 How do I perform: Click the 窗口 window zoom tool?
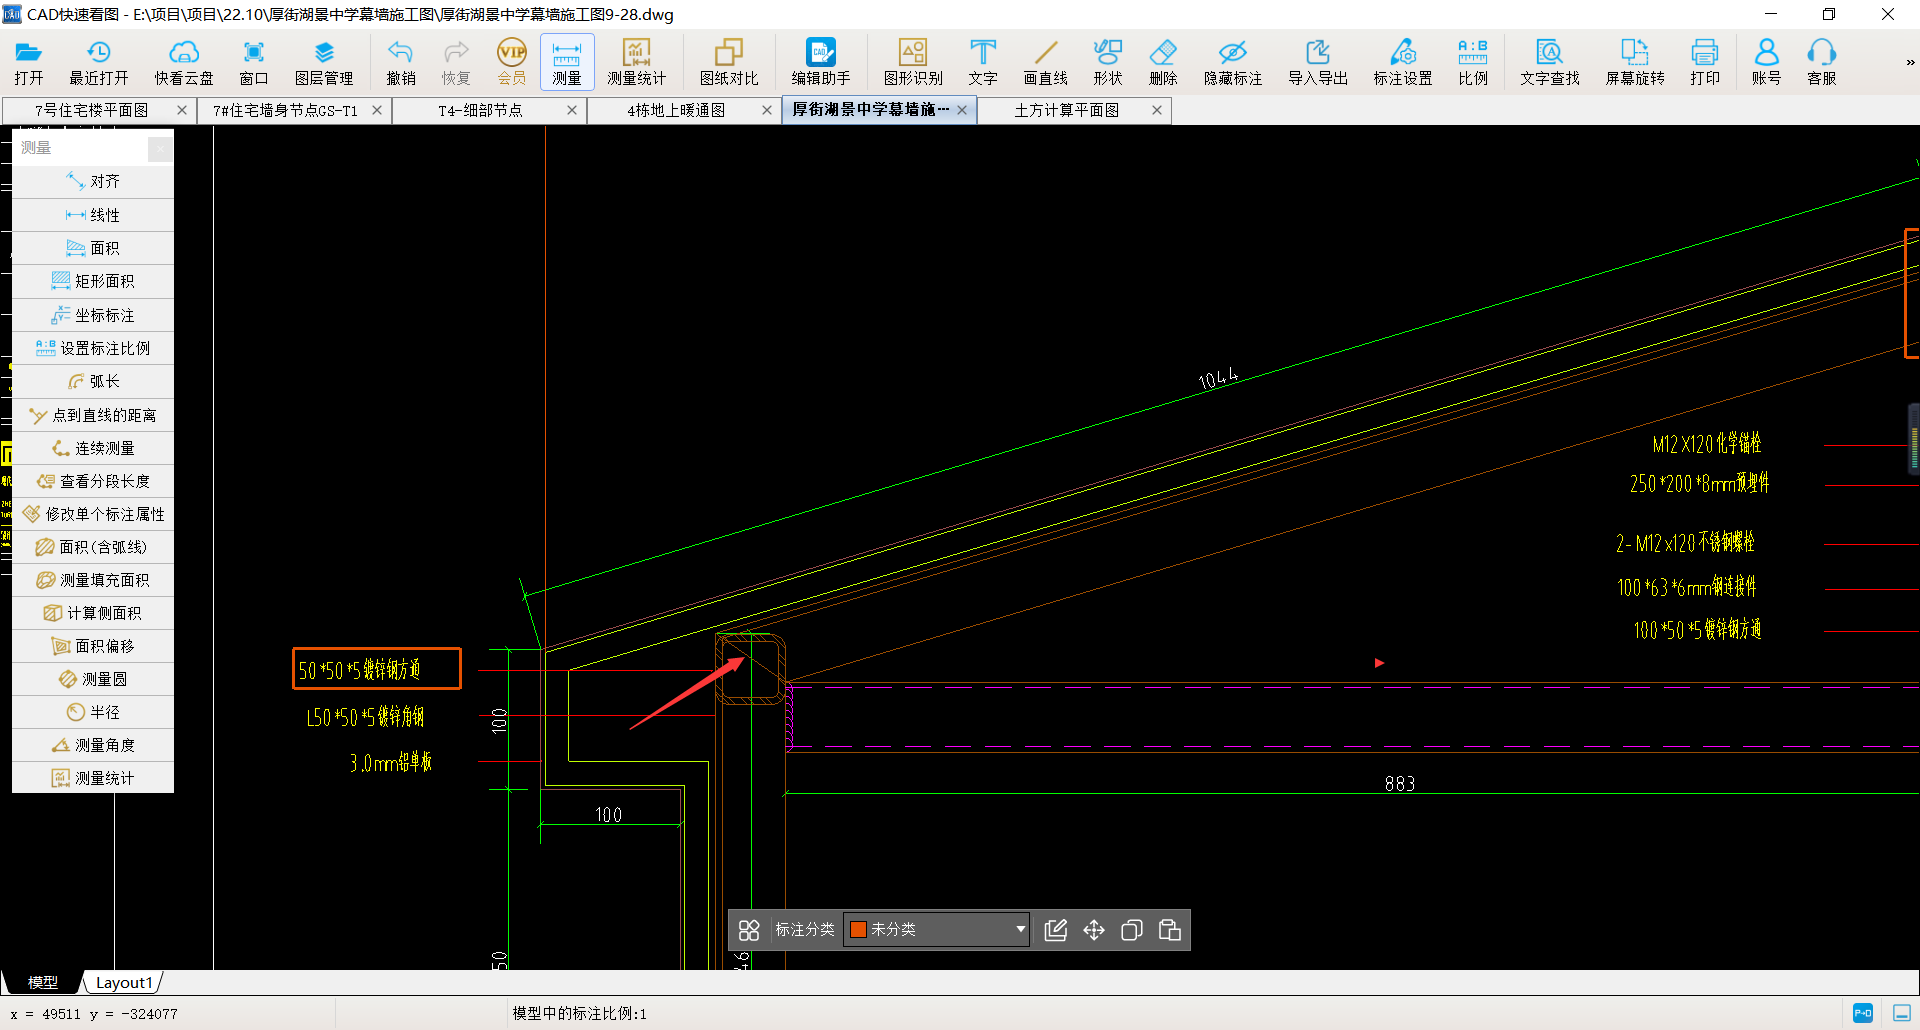tap(253, 62)
